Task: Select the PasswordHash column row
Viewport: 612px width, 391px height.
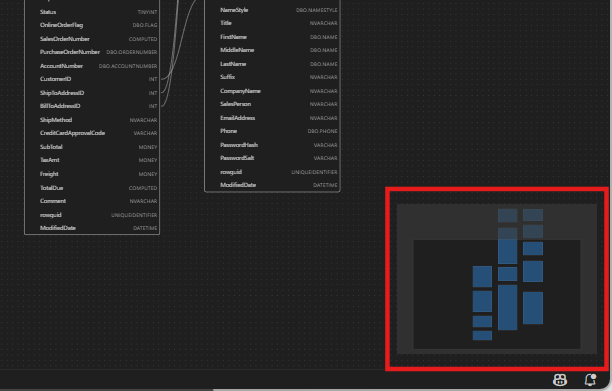Action: 272,145
